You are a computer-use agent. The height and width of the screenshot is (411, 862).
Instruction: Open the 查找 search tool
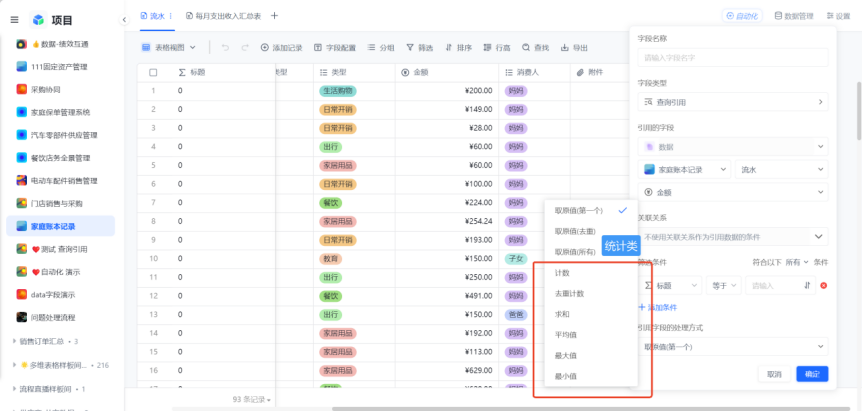[x=535, y=48]
